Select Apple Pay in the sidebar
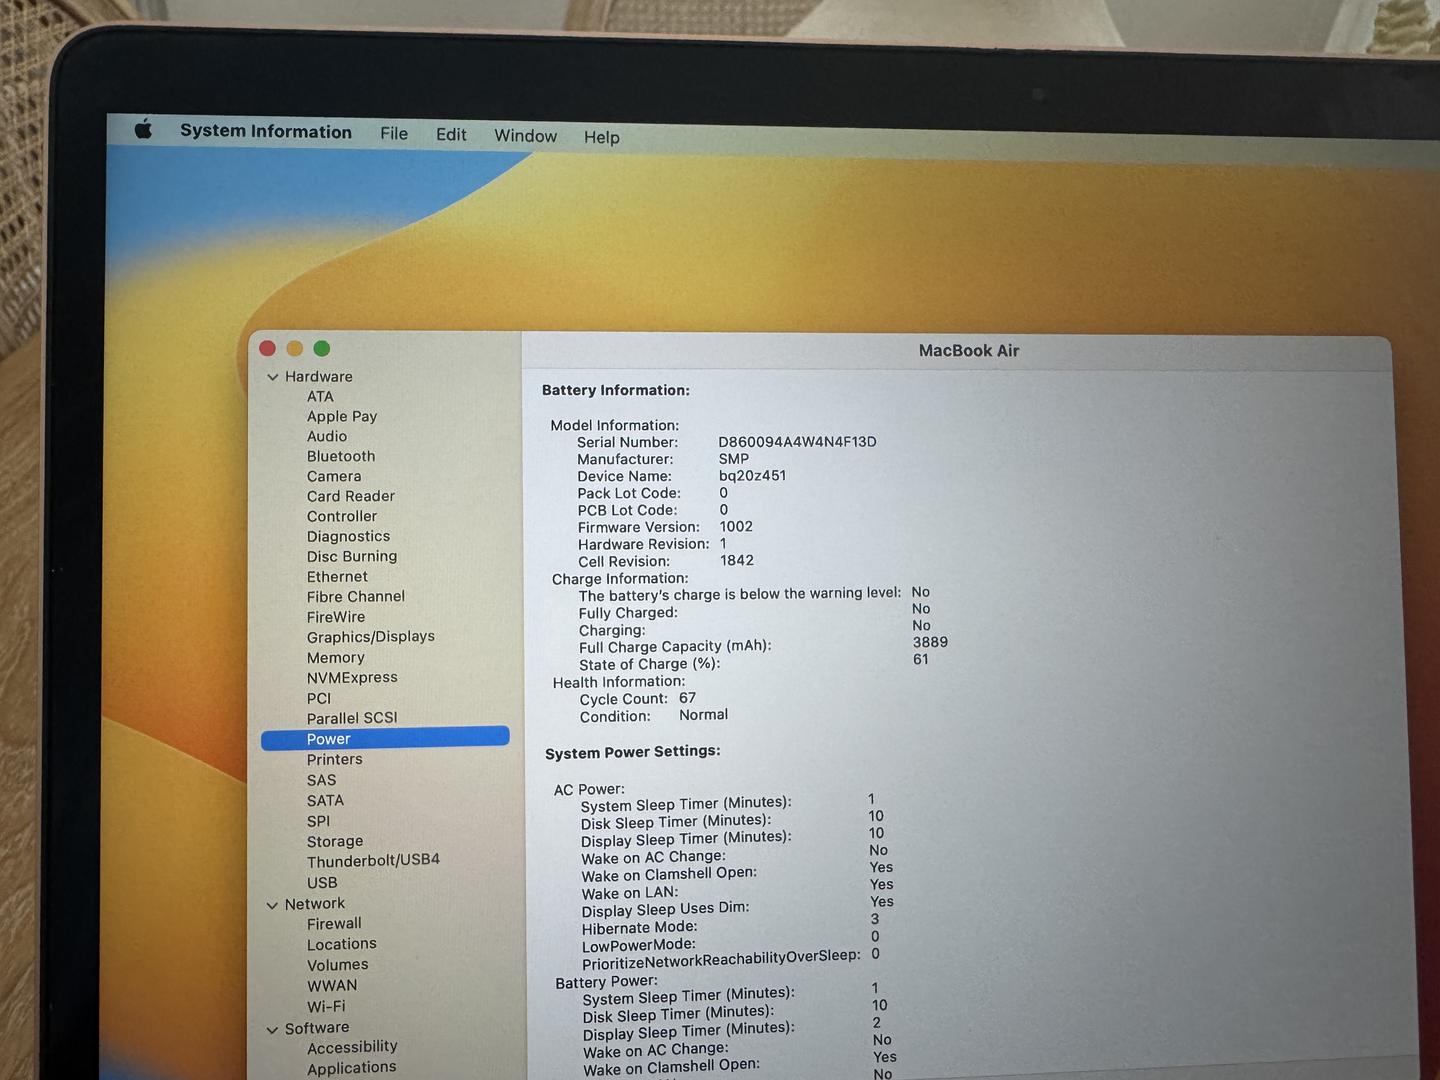The width and height of the screenshot is (1440, 1080). pyautogui.click(x=342, y=416)
